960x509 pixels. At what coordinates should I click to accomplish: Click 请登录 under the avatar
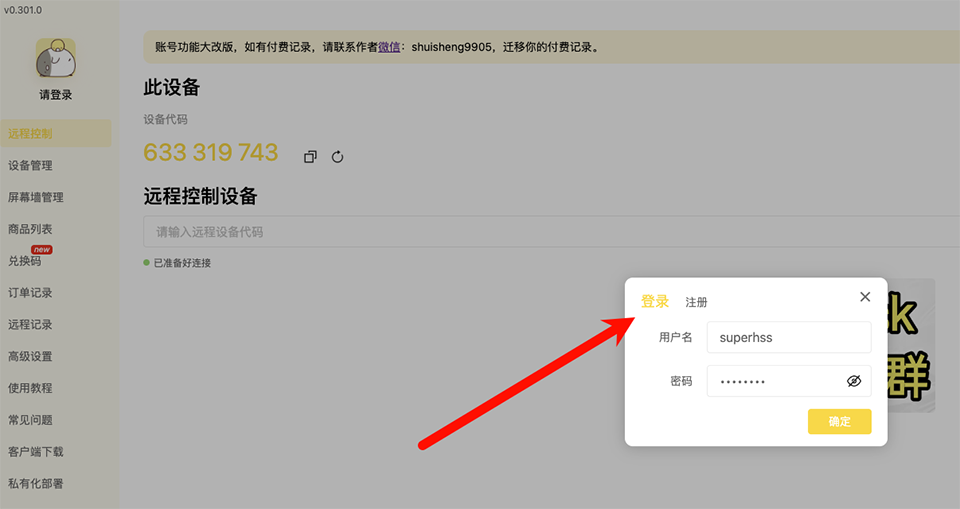click(56, 95)
